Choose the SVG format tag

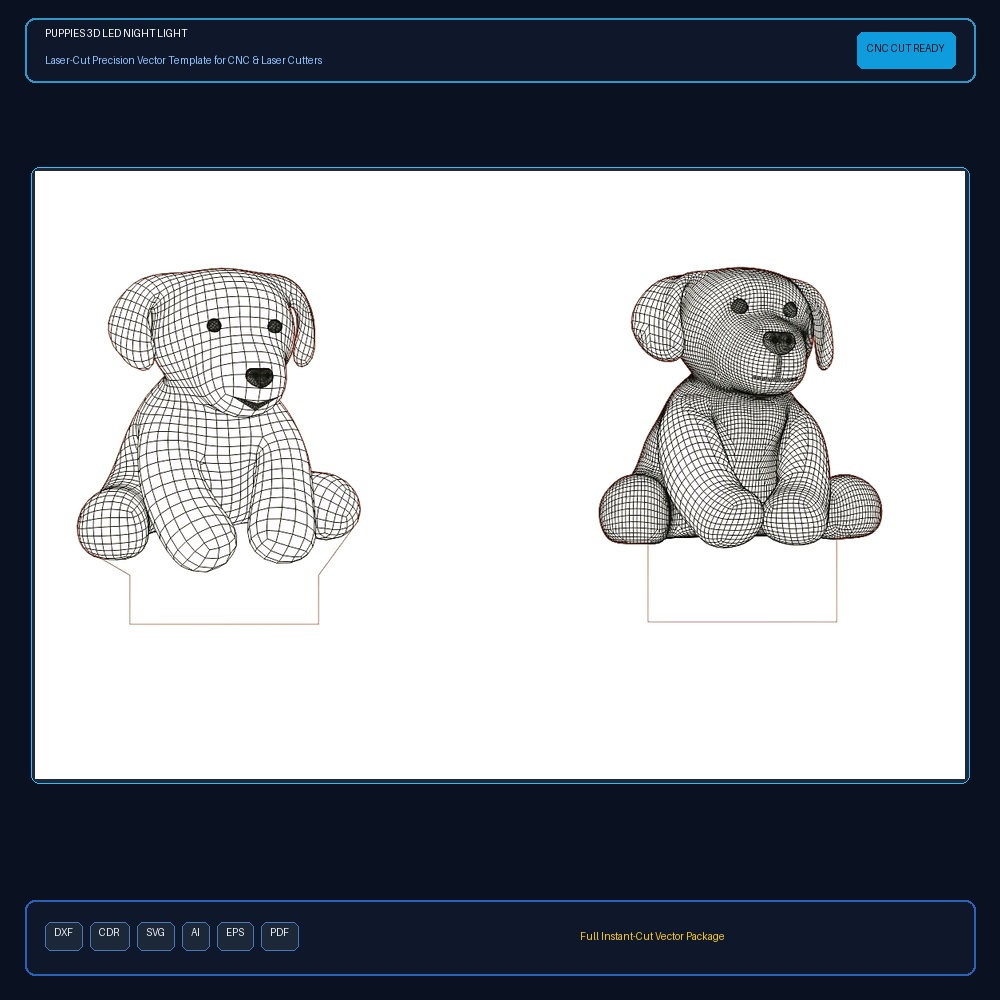pyautogui.click(x=156, y=936)
